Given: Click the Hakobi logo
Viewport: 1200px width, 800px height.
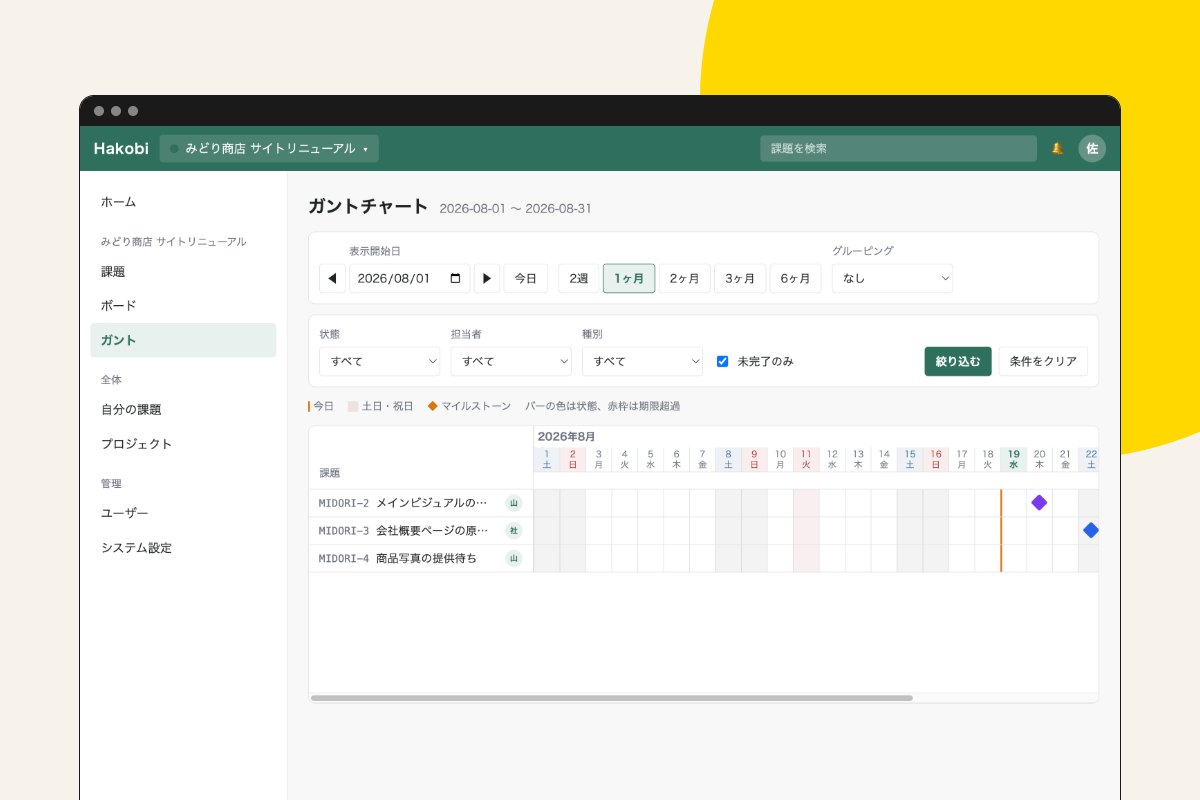Looking at the screenshot, I should tap(121, 149).
